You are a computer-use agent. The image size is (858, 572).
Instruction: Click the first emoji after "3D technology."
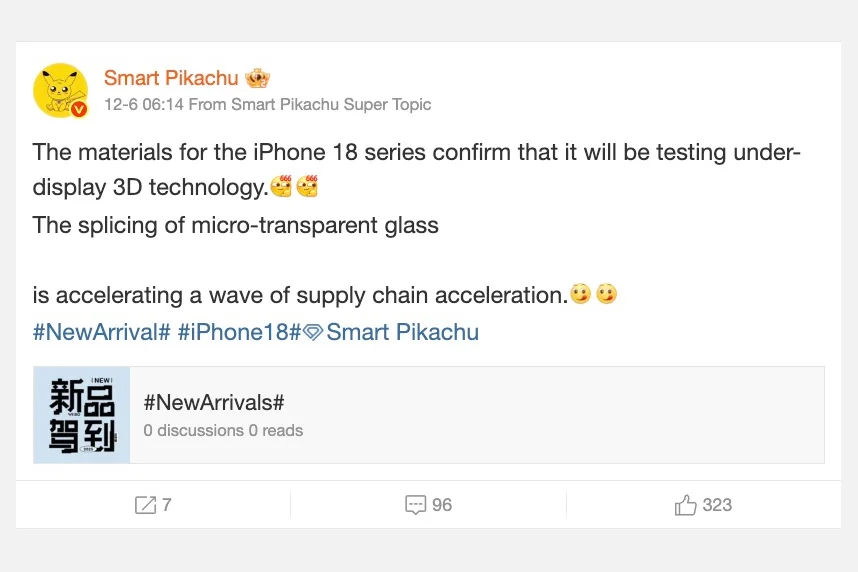(x=281, y=187)
